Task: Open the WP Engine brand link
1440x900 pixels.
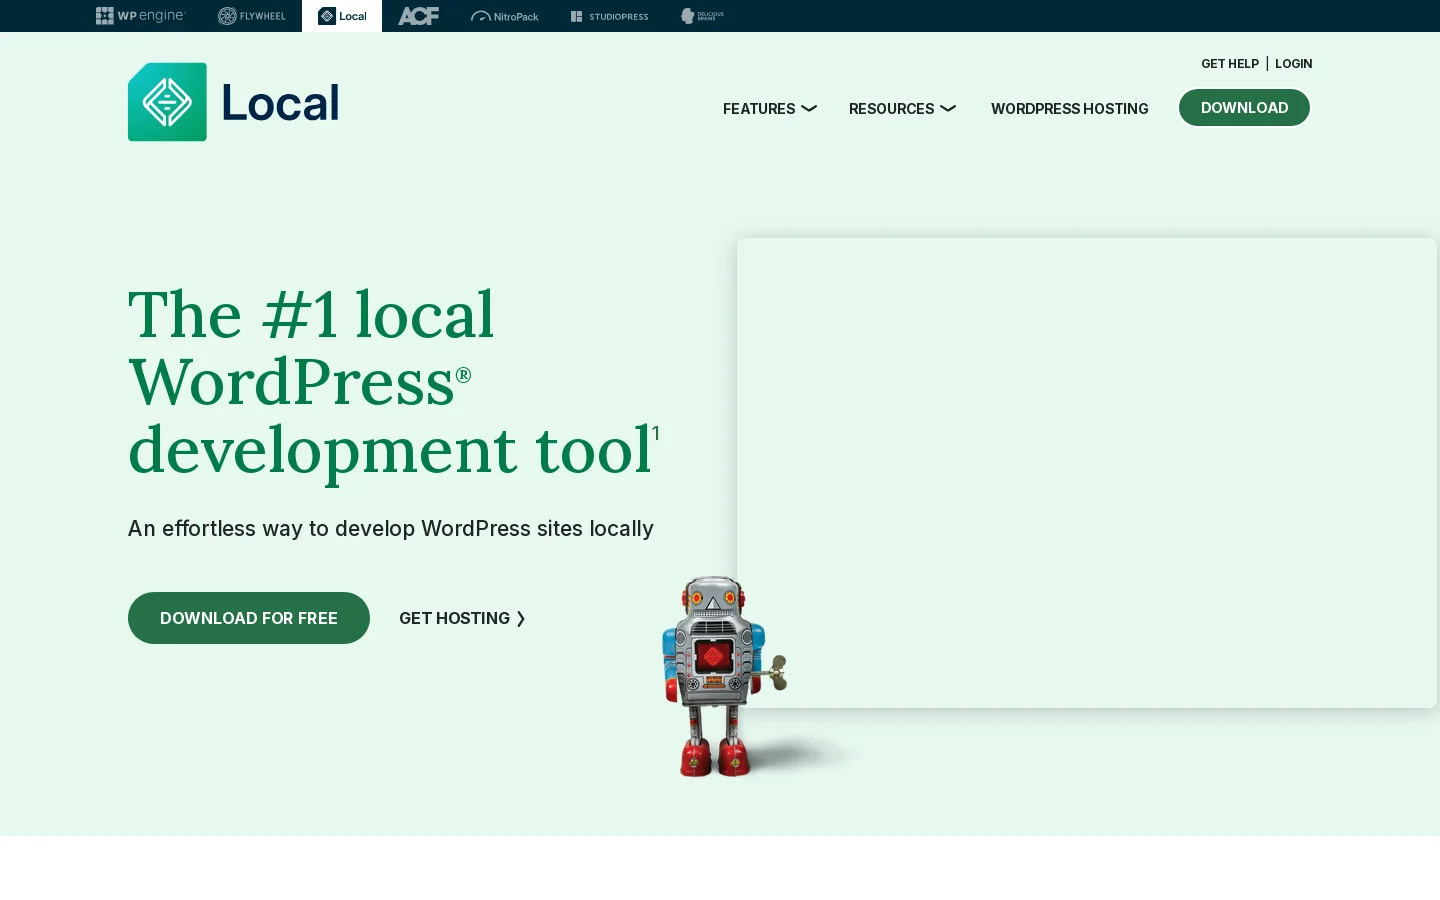Action: [x=140, y=16]
